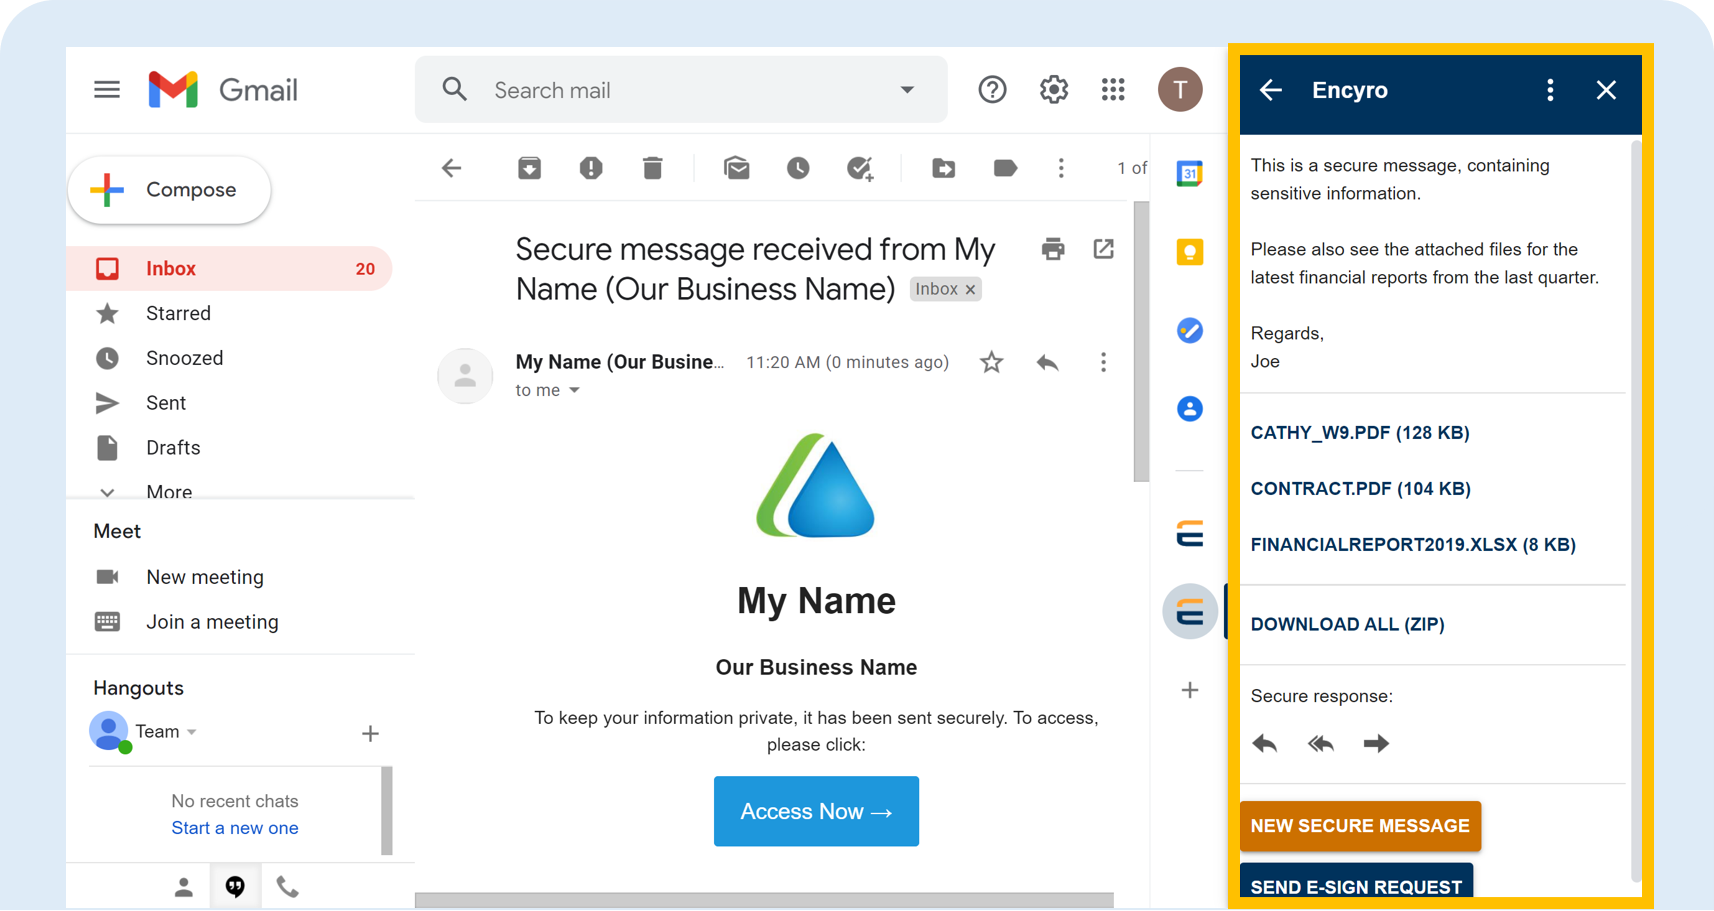This screenshot has width=1714, height=911.
Task: Open Google Tasks side panel
Action: pyautogui.click(x=1189, y=330)
